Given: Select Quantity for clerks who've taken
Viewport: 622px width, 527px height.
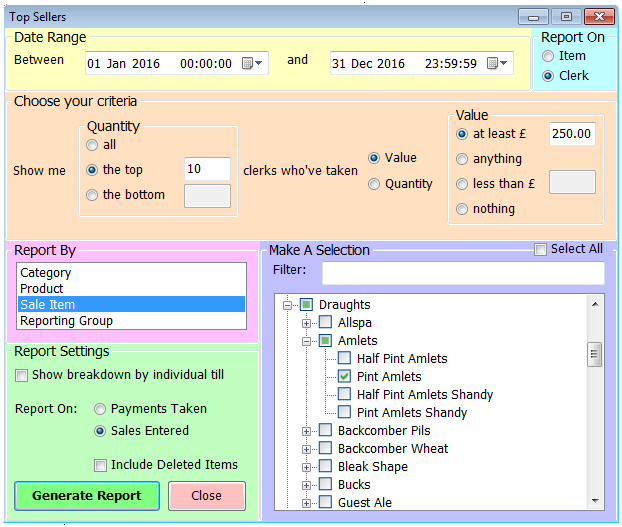Looking at the screenshot, I should click(x=374, y=184).
